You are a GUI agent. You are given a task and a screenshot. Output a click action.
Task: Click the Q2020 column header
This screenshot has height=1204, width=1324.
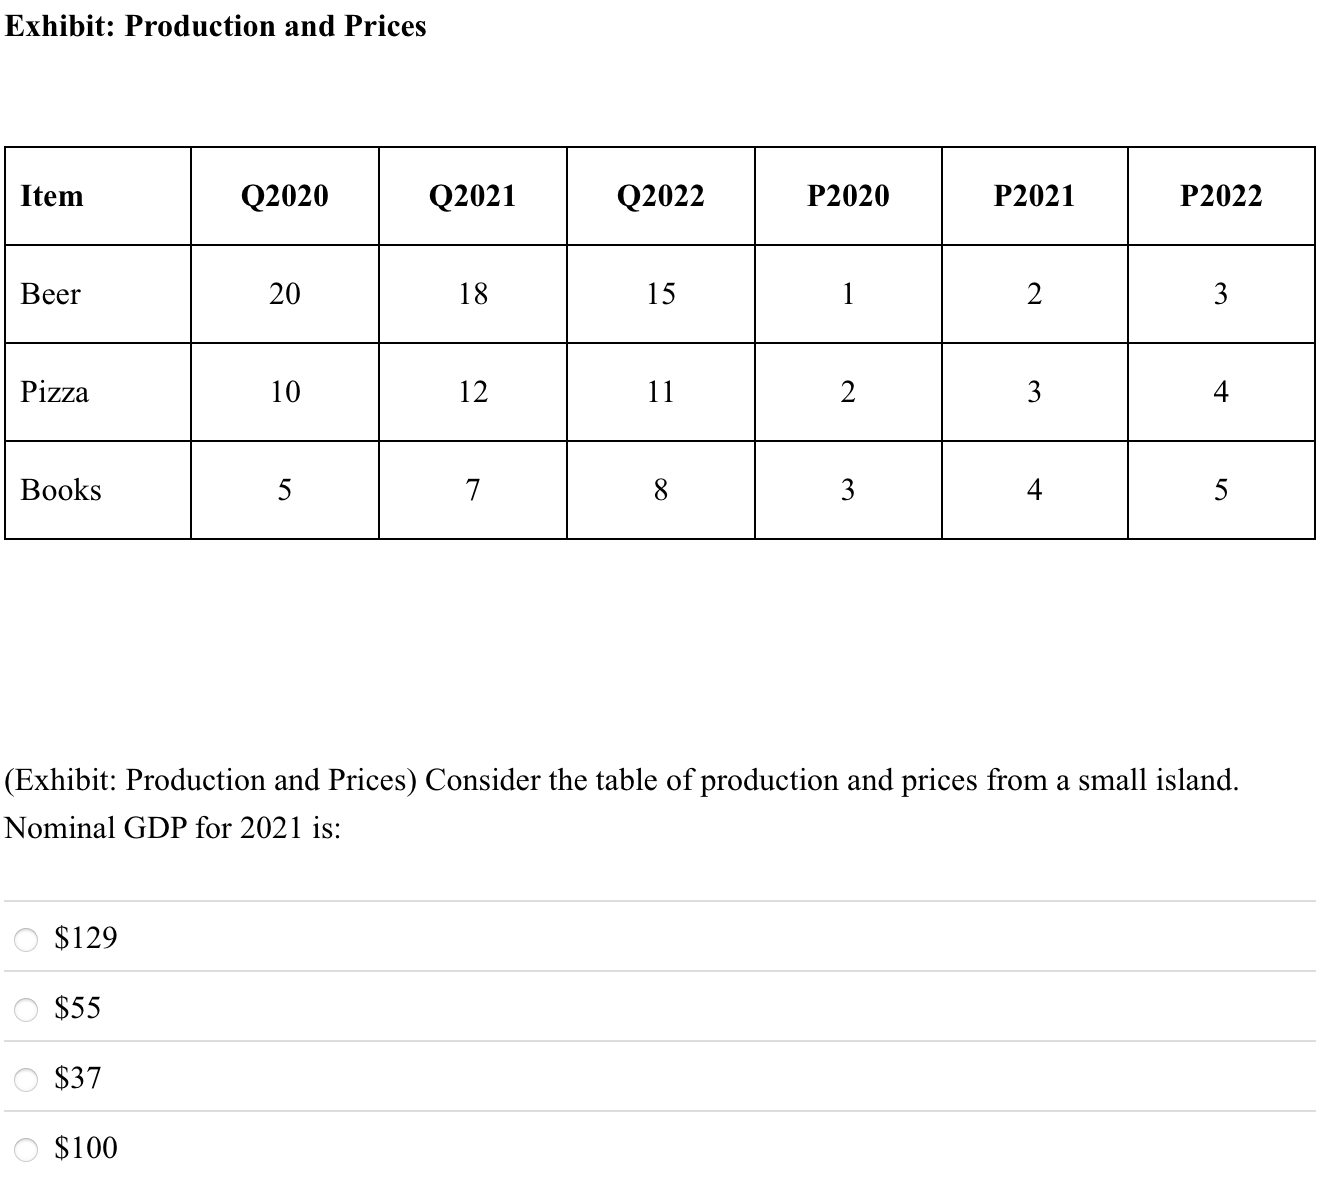pos(285,195)
